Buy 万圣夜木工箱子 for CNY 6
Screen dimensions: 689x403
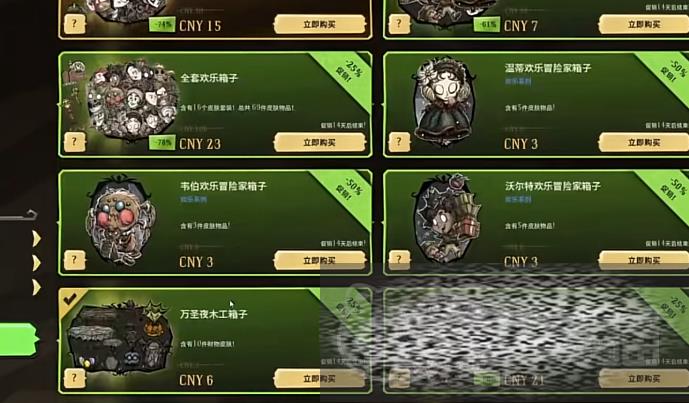(319, 378)
